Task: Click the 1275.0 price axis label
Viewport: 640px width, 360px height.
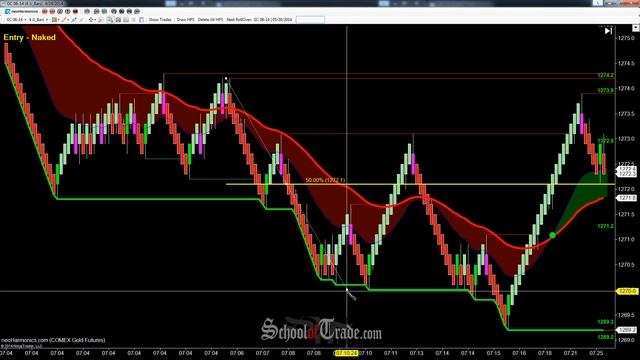Action: (627, 38)
